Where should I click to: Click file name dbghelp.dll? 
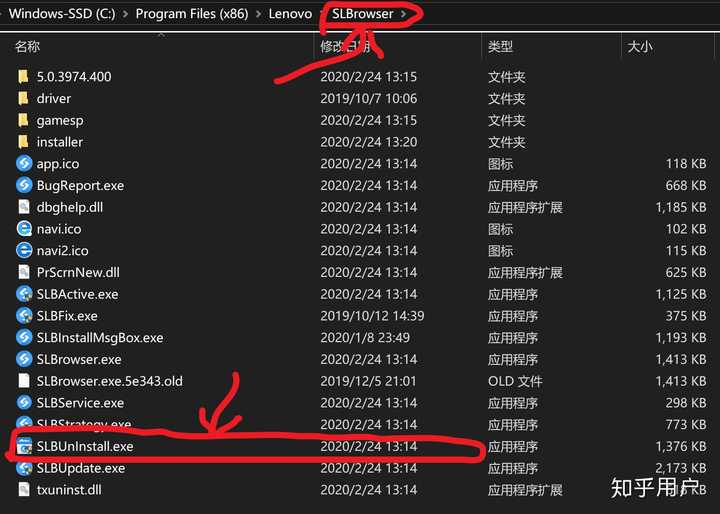click(70, 207)
